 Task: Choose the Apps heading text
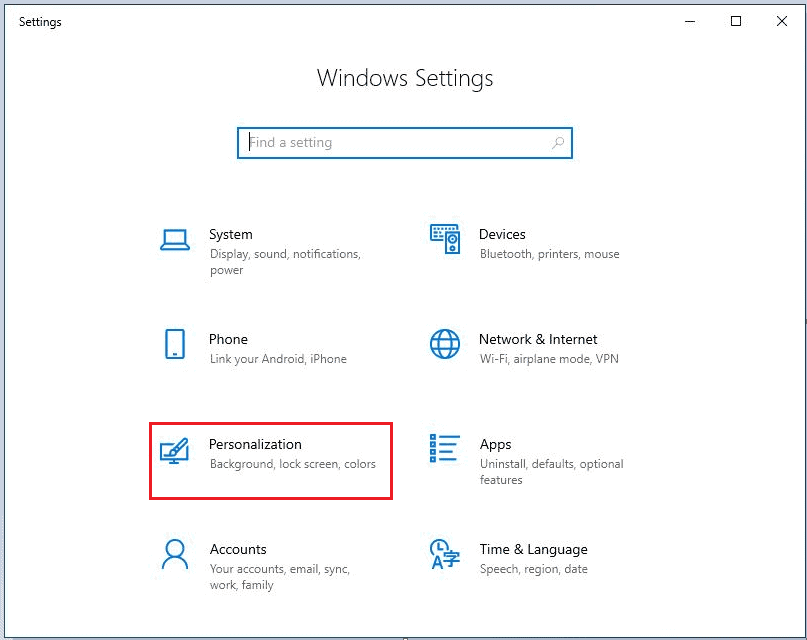click(x=495, y=444)
